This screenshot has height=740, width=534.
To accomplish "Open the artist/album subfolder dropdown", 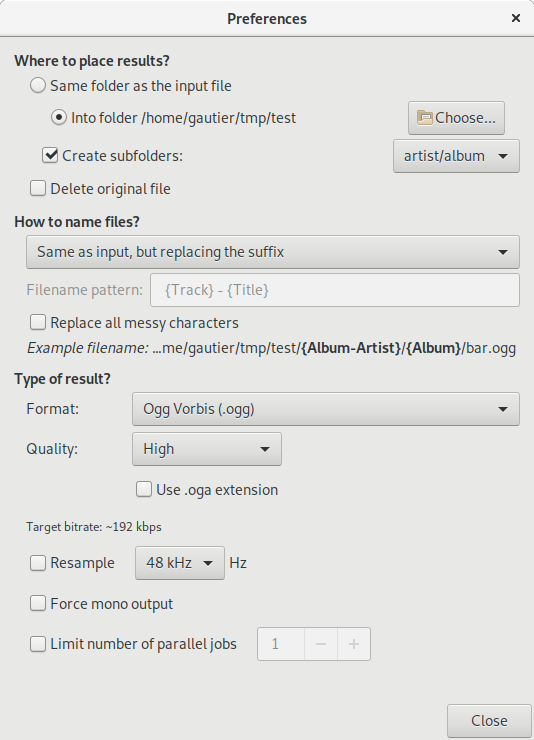I will (456, 156).
